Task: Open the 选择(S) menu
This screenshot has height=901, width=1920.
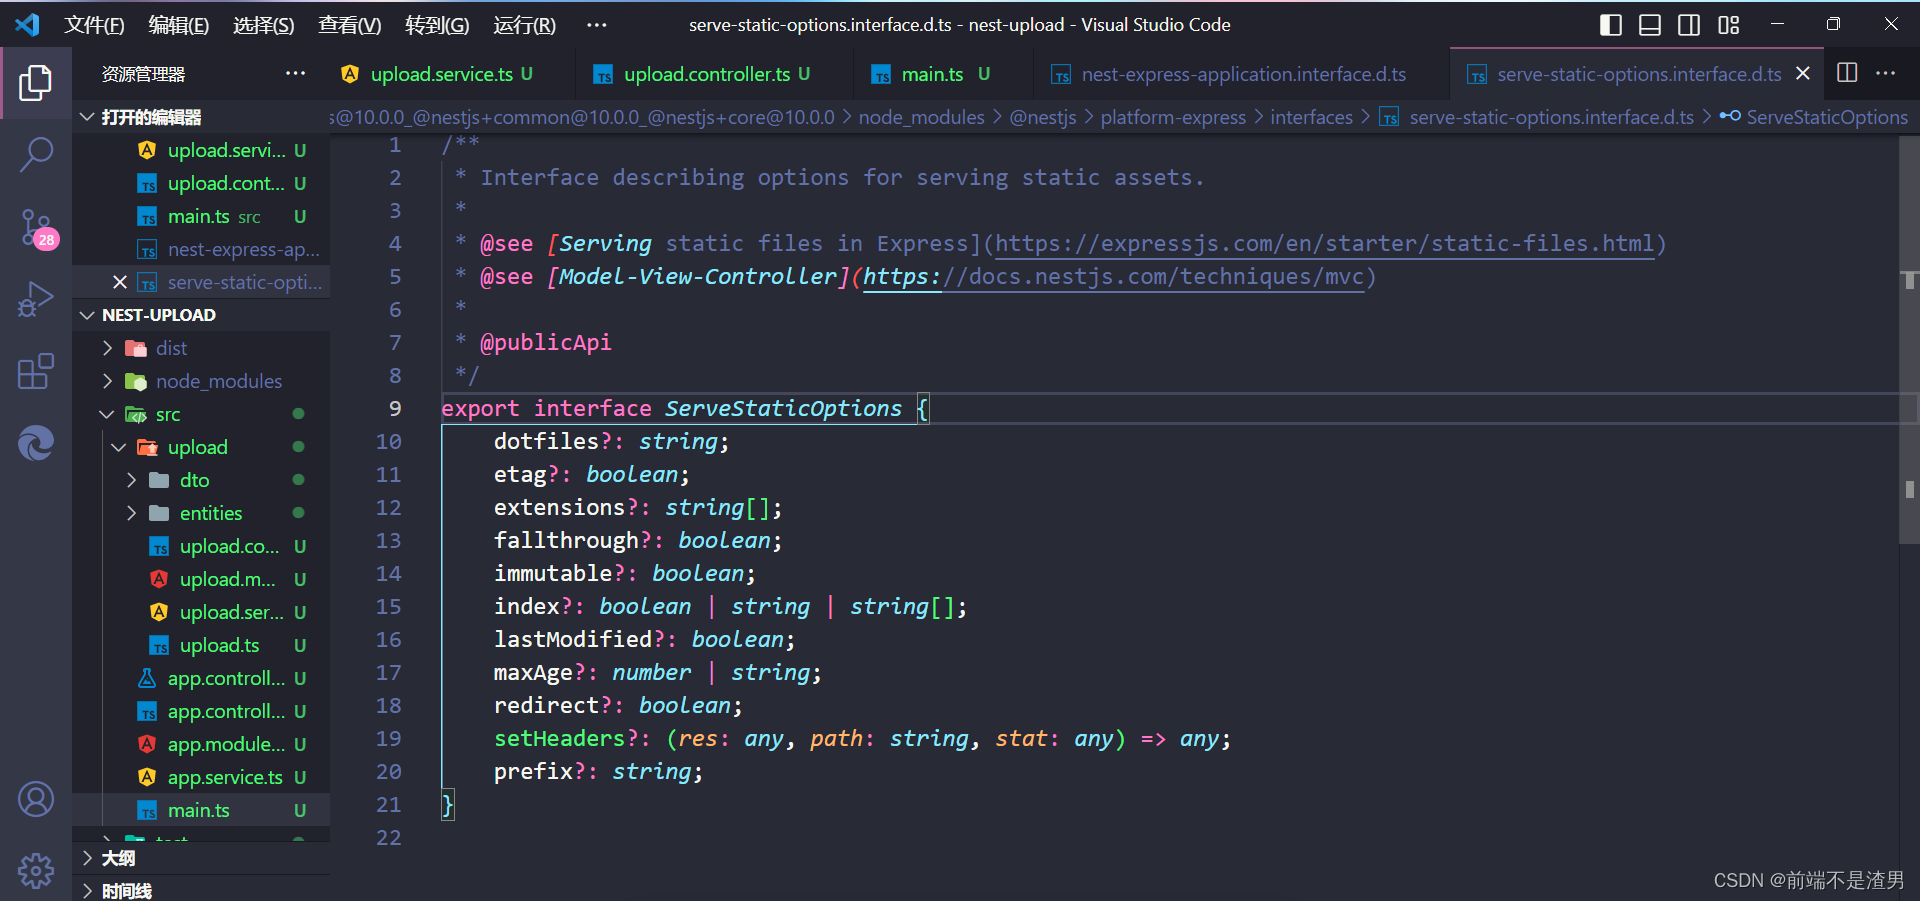Action: 264,25
